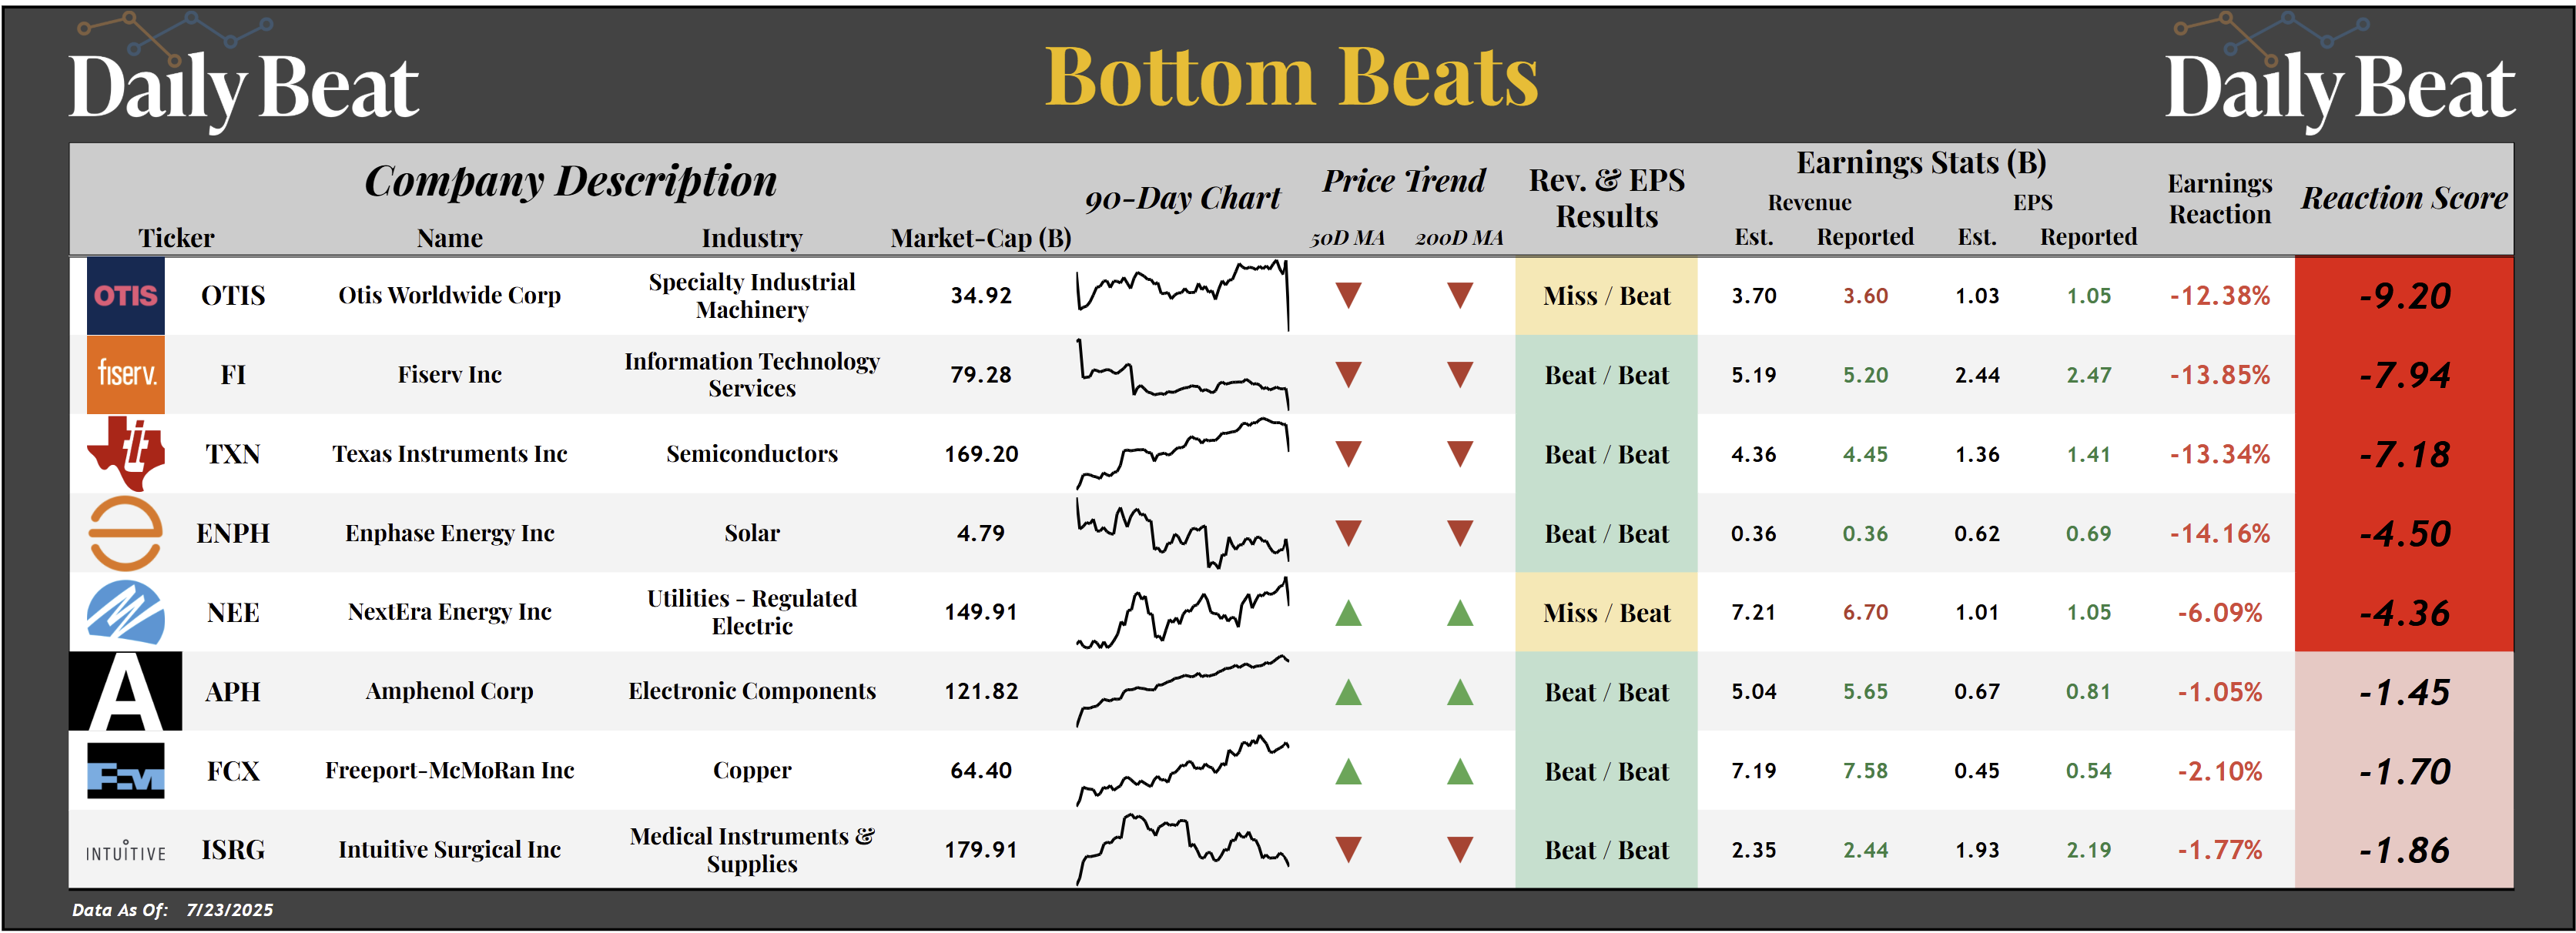
Task: Click the Bottom Beats title
Action: 1291,77
